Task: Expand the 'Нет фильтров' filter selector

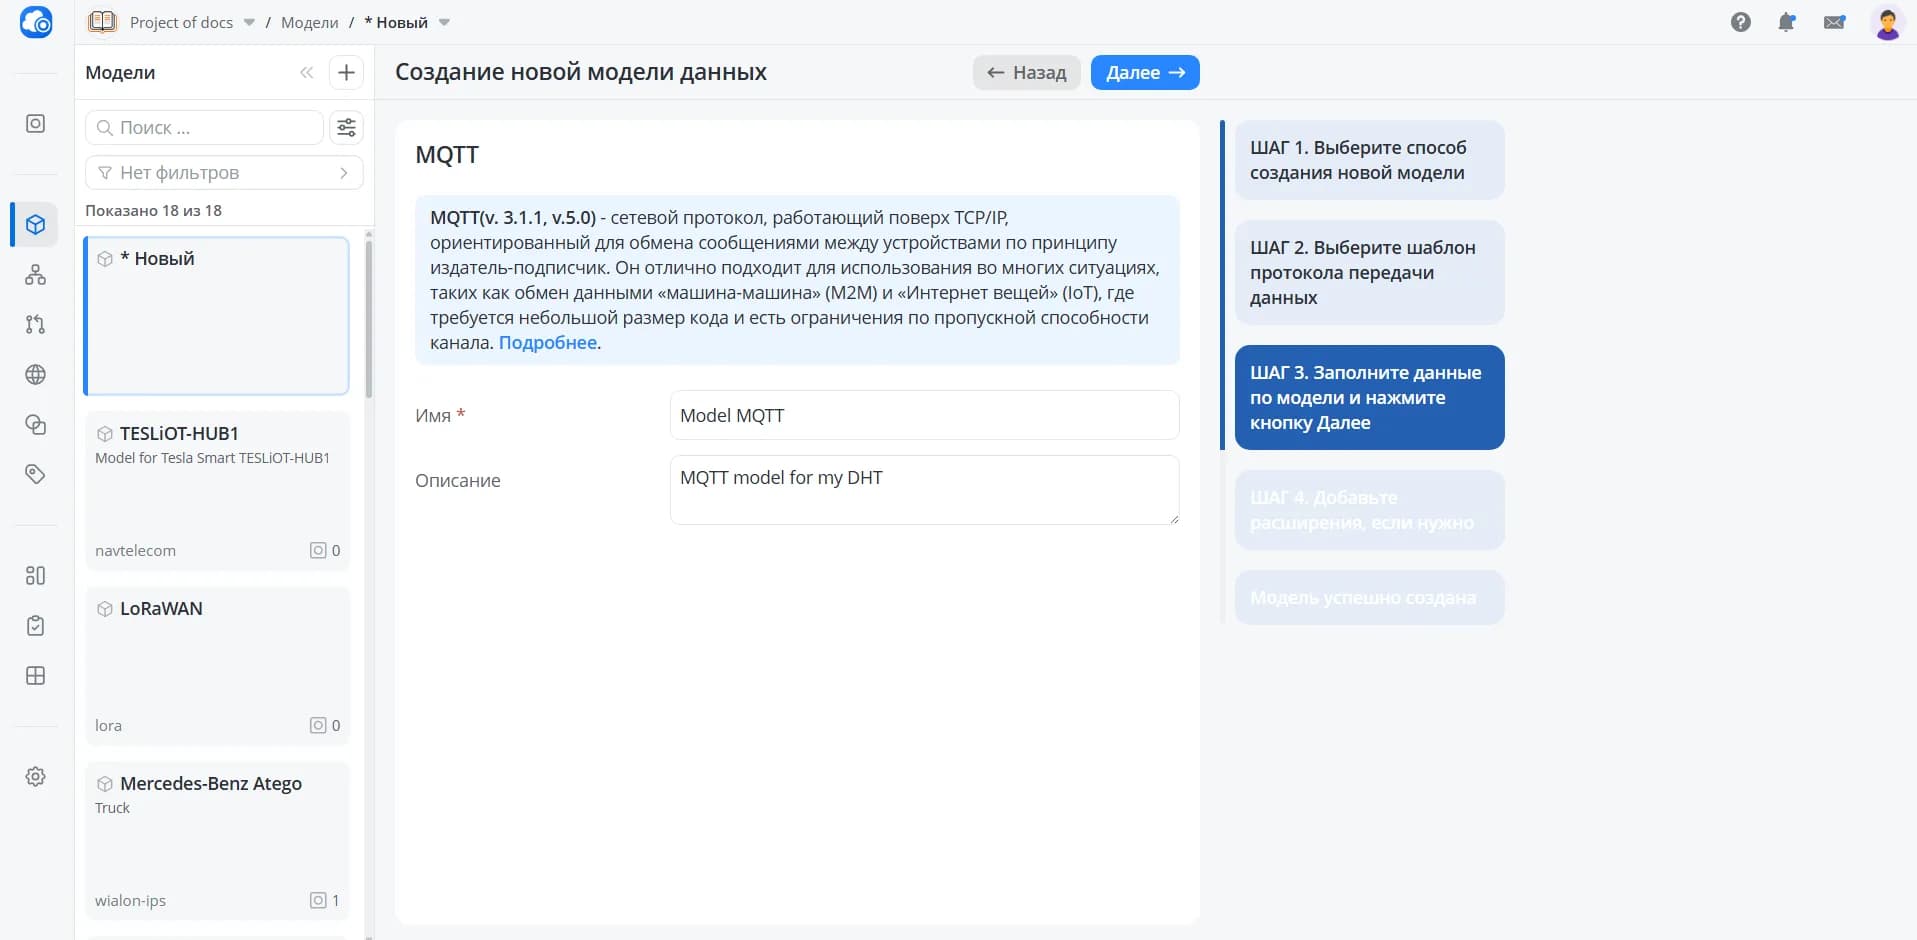Action: [x=224, y=173]
